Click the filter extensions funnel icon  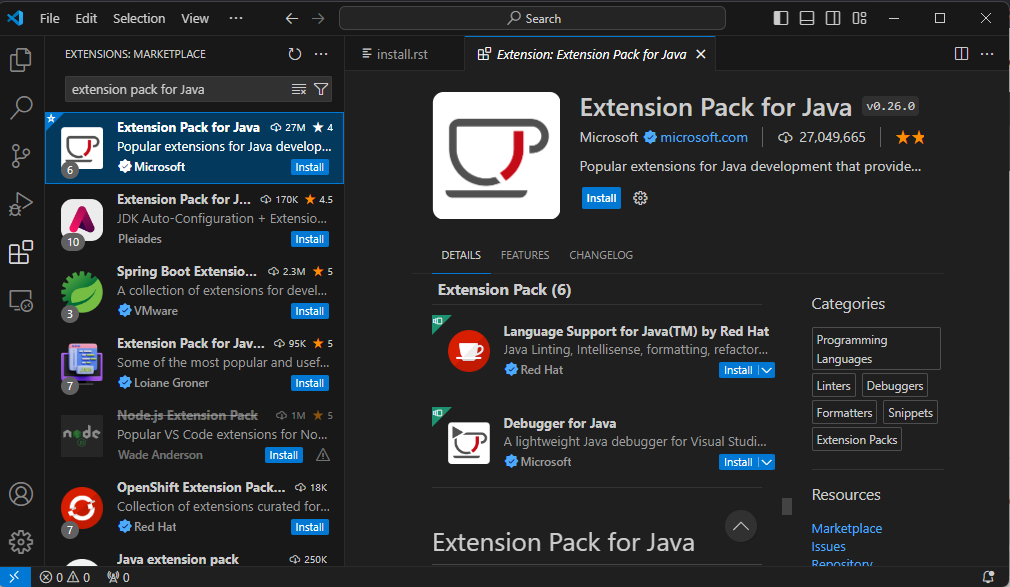(x=321, y=89)
